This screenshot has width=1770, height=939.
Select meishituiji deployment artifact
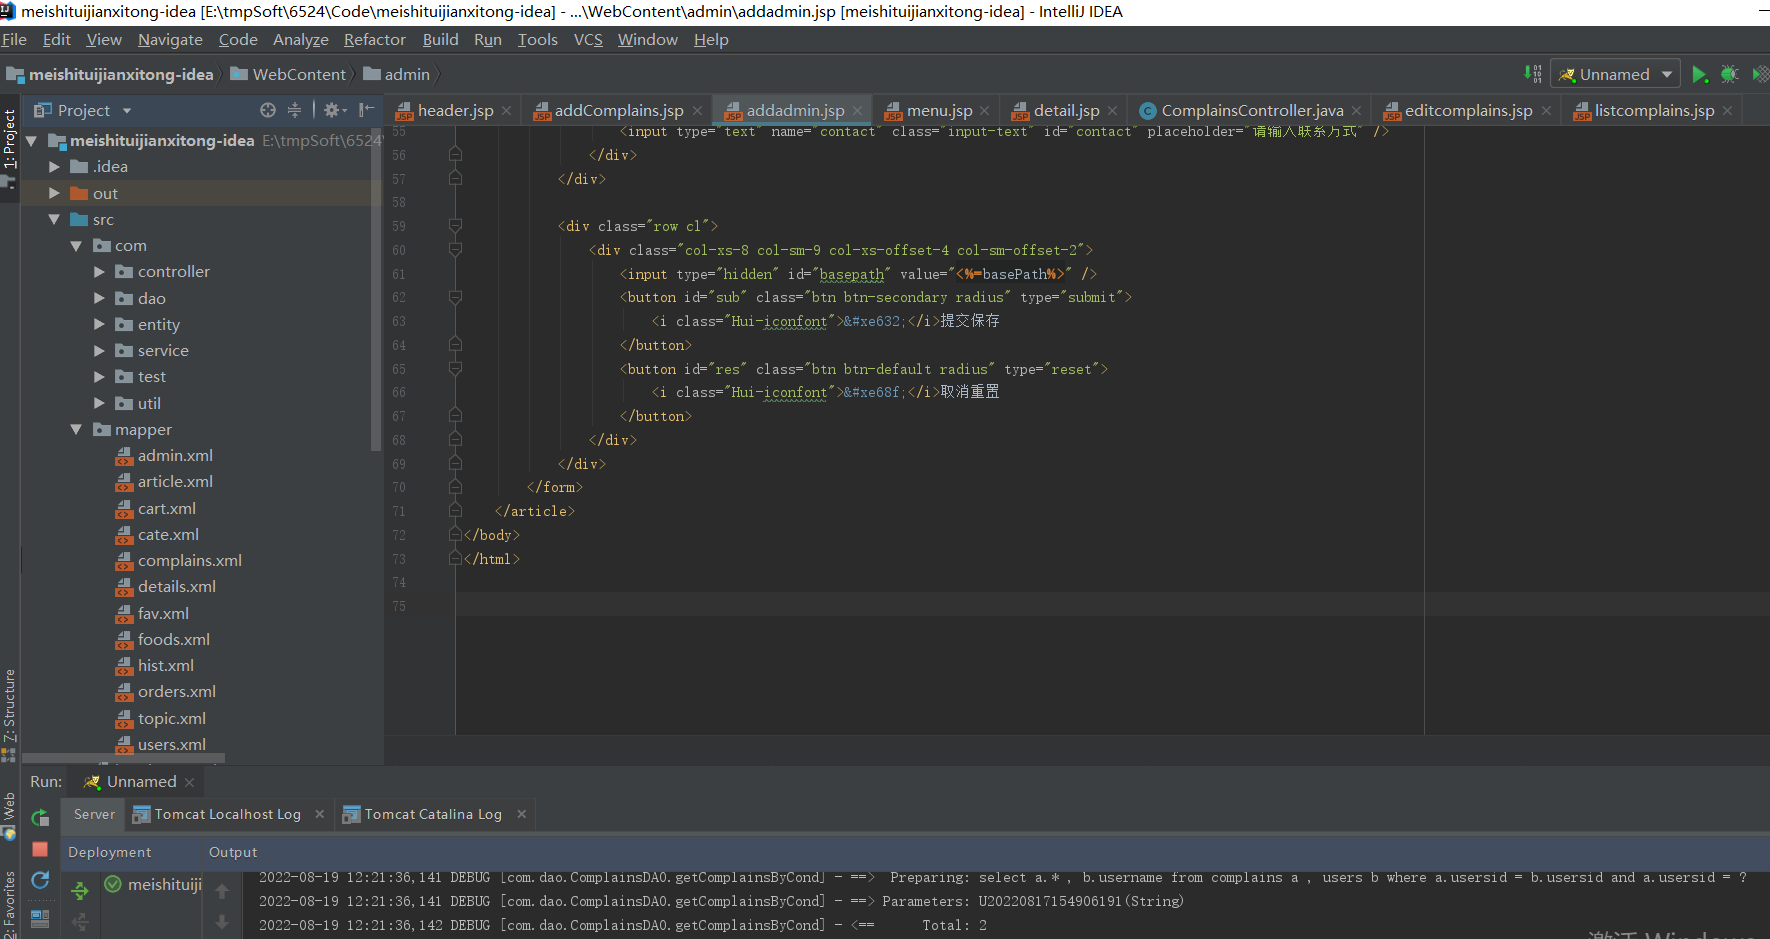(153, 884)
